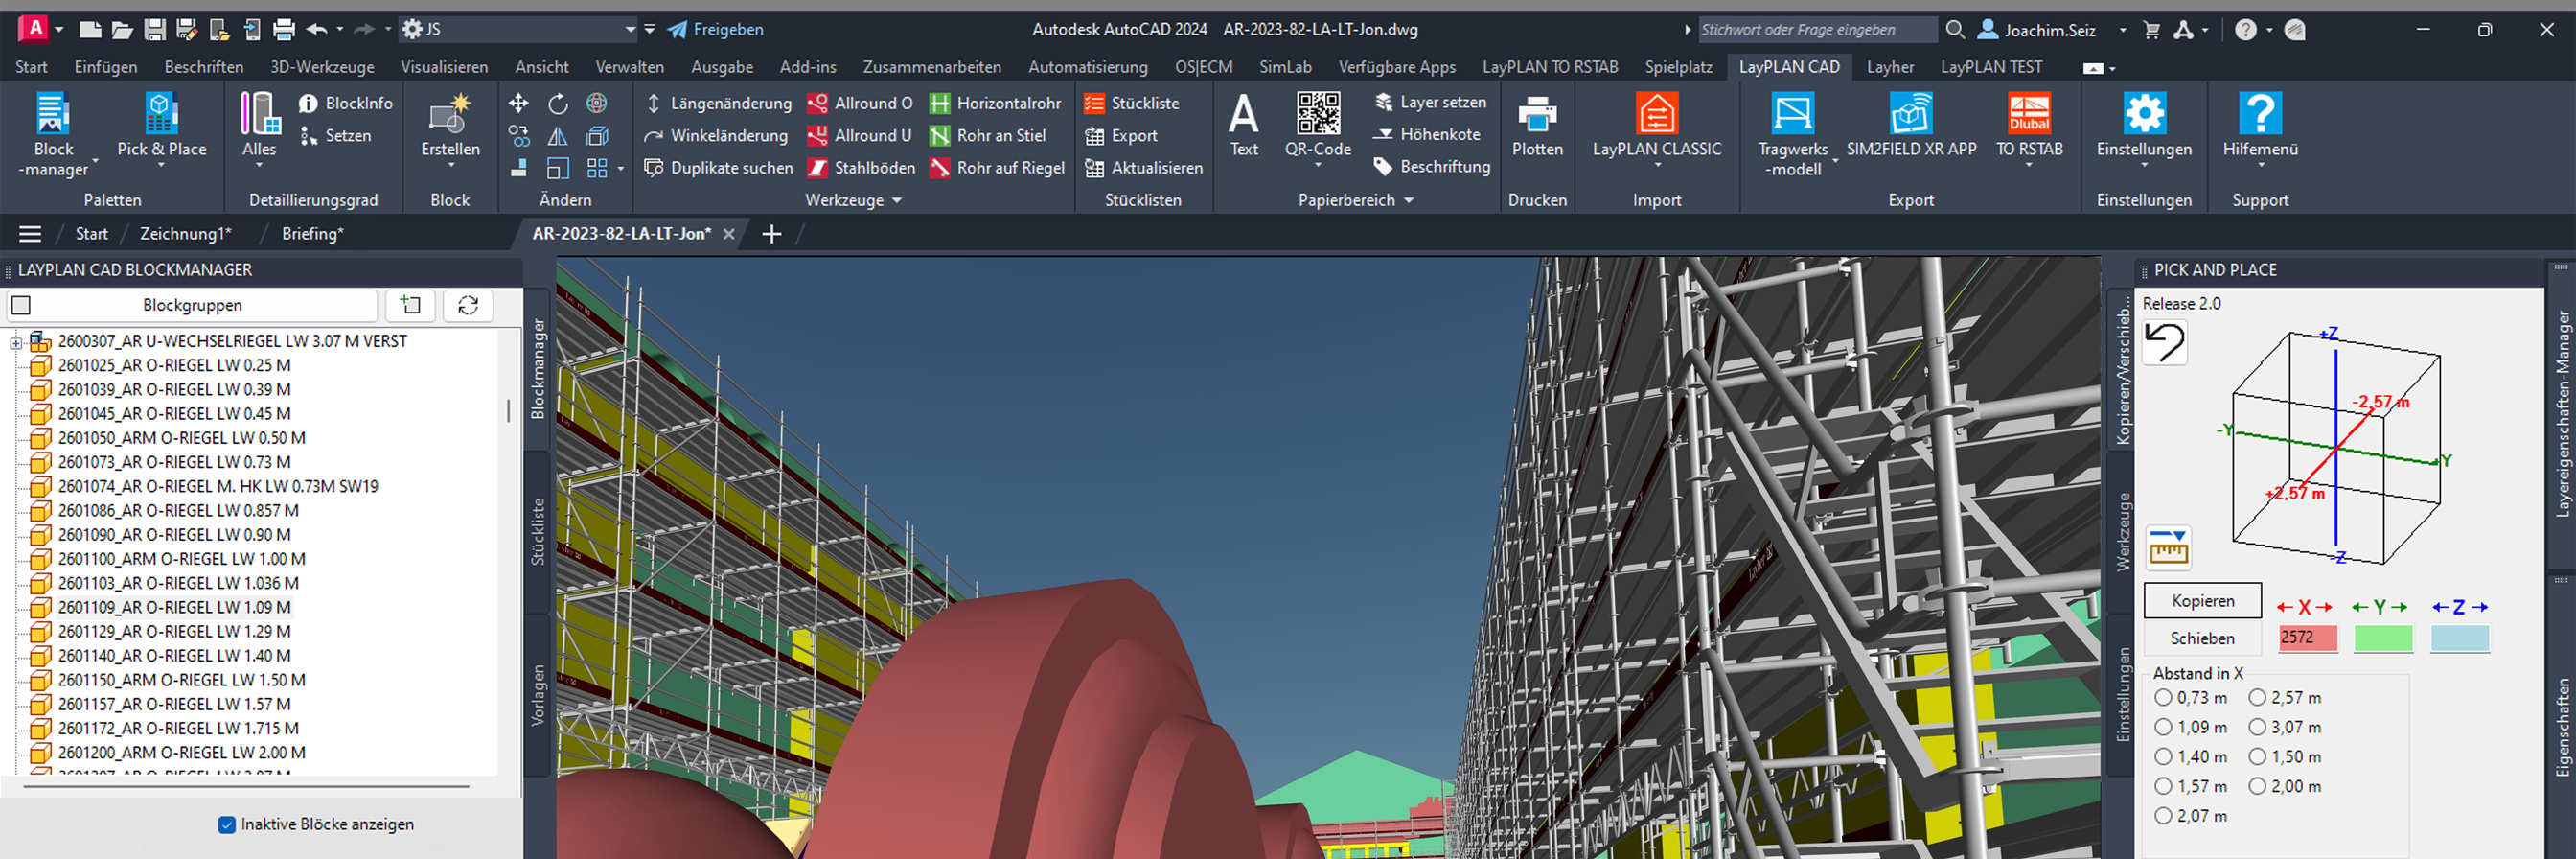This screenshot has width=2576, height=859.
Task: Select the 2,57 m distance option
Action: [x=2257, y=698]
